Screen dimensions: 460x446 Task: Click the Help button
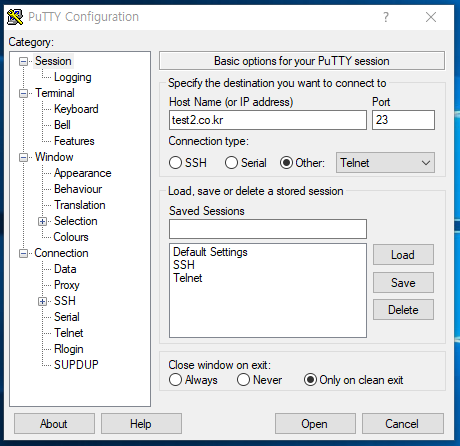pos(141,424)
